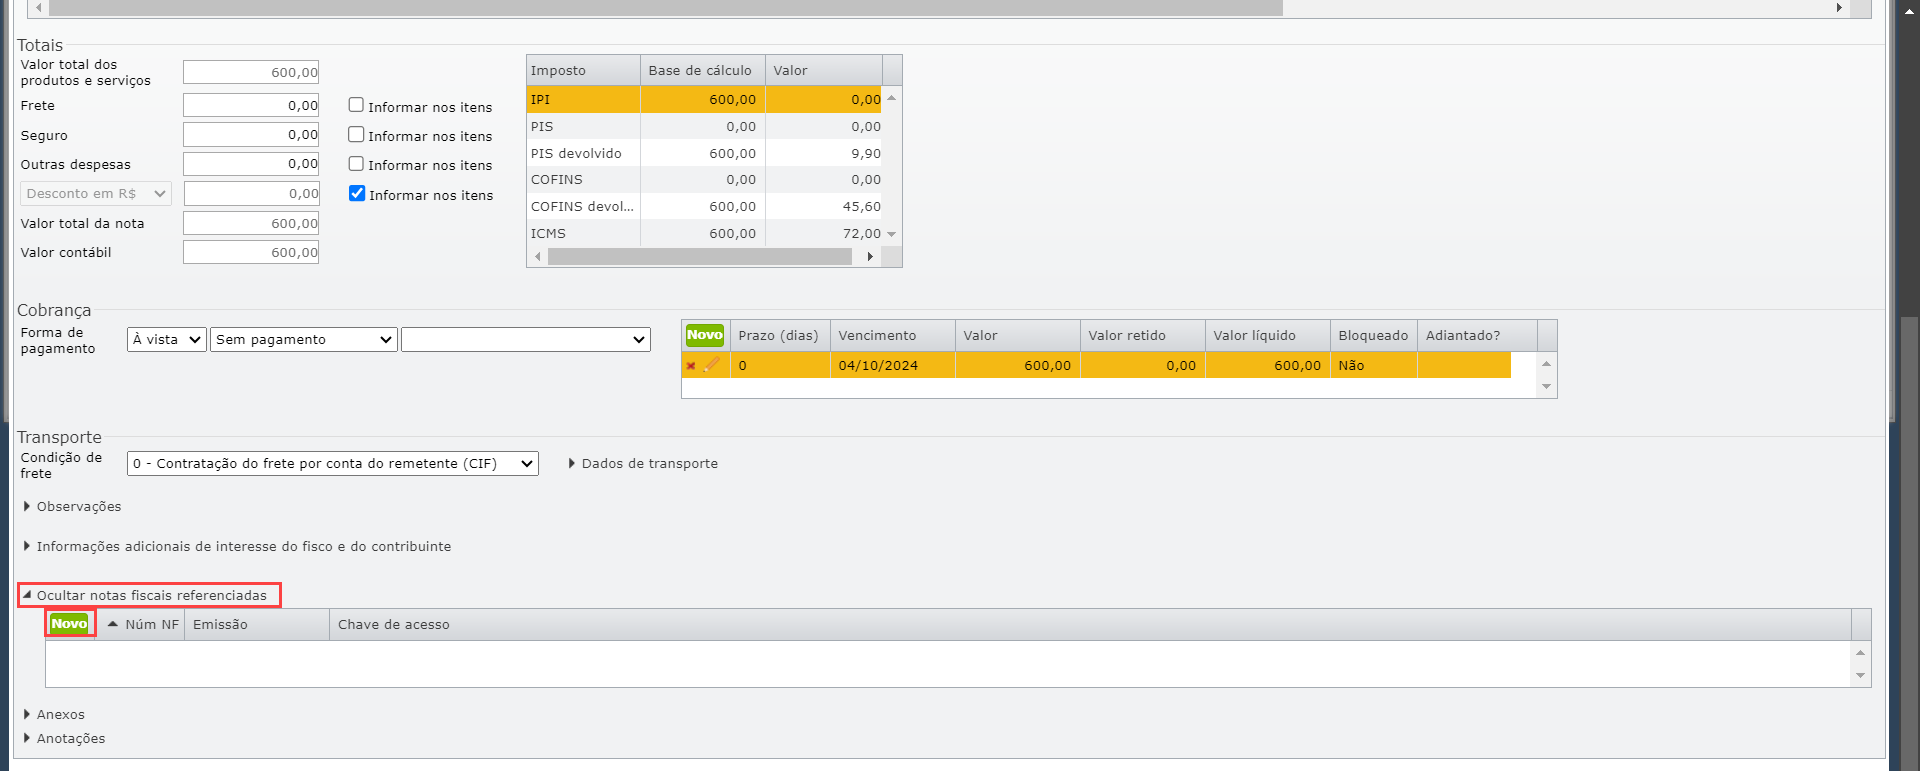Uncheck 'Informar nos itens' for Desconto
The width and height of the screenshot is (1920, 771).
point(357,193)
